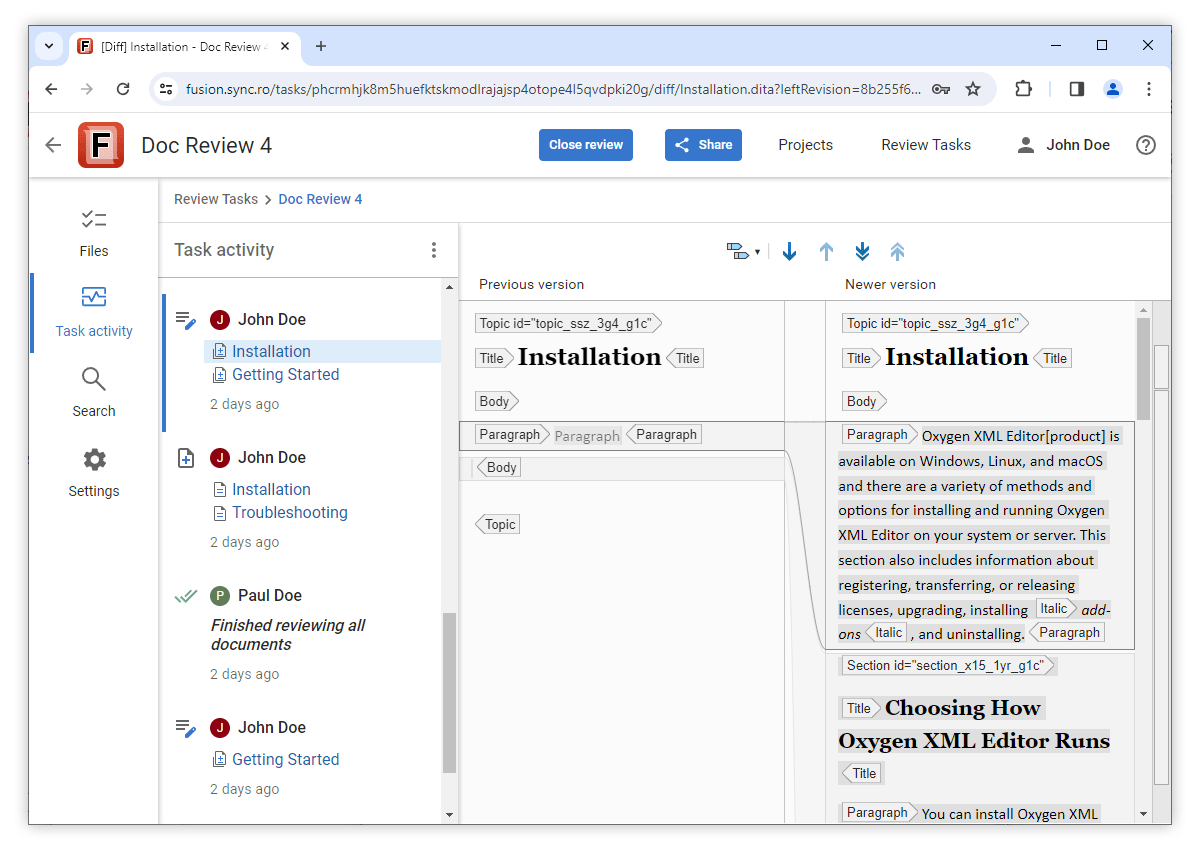Open Review Tasks page in header
This screenshot has width=1200, height=850.
pyautogui.click(x=926, y=145)
